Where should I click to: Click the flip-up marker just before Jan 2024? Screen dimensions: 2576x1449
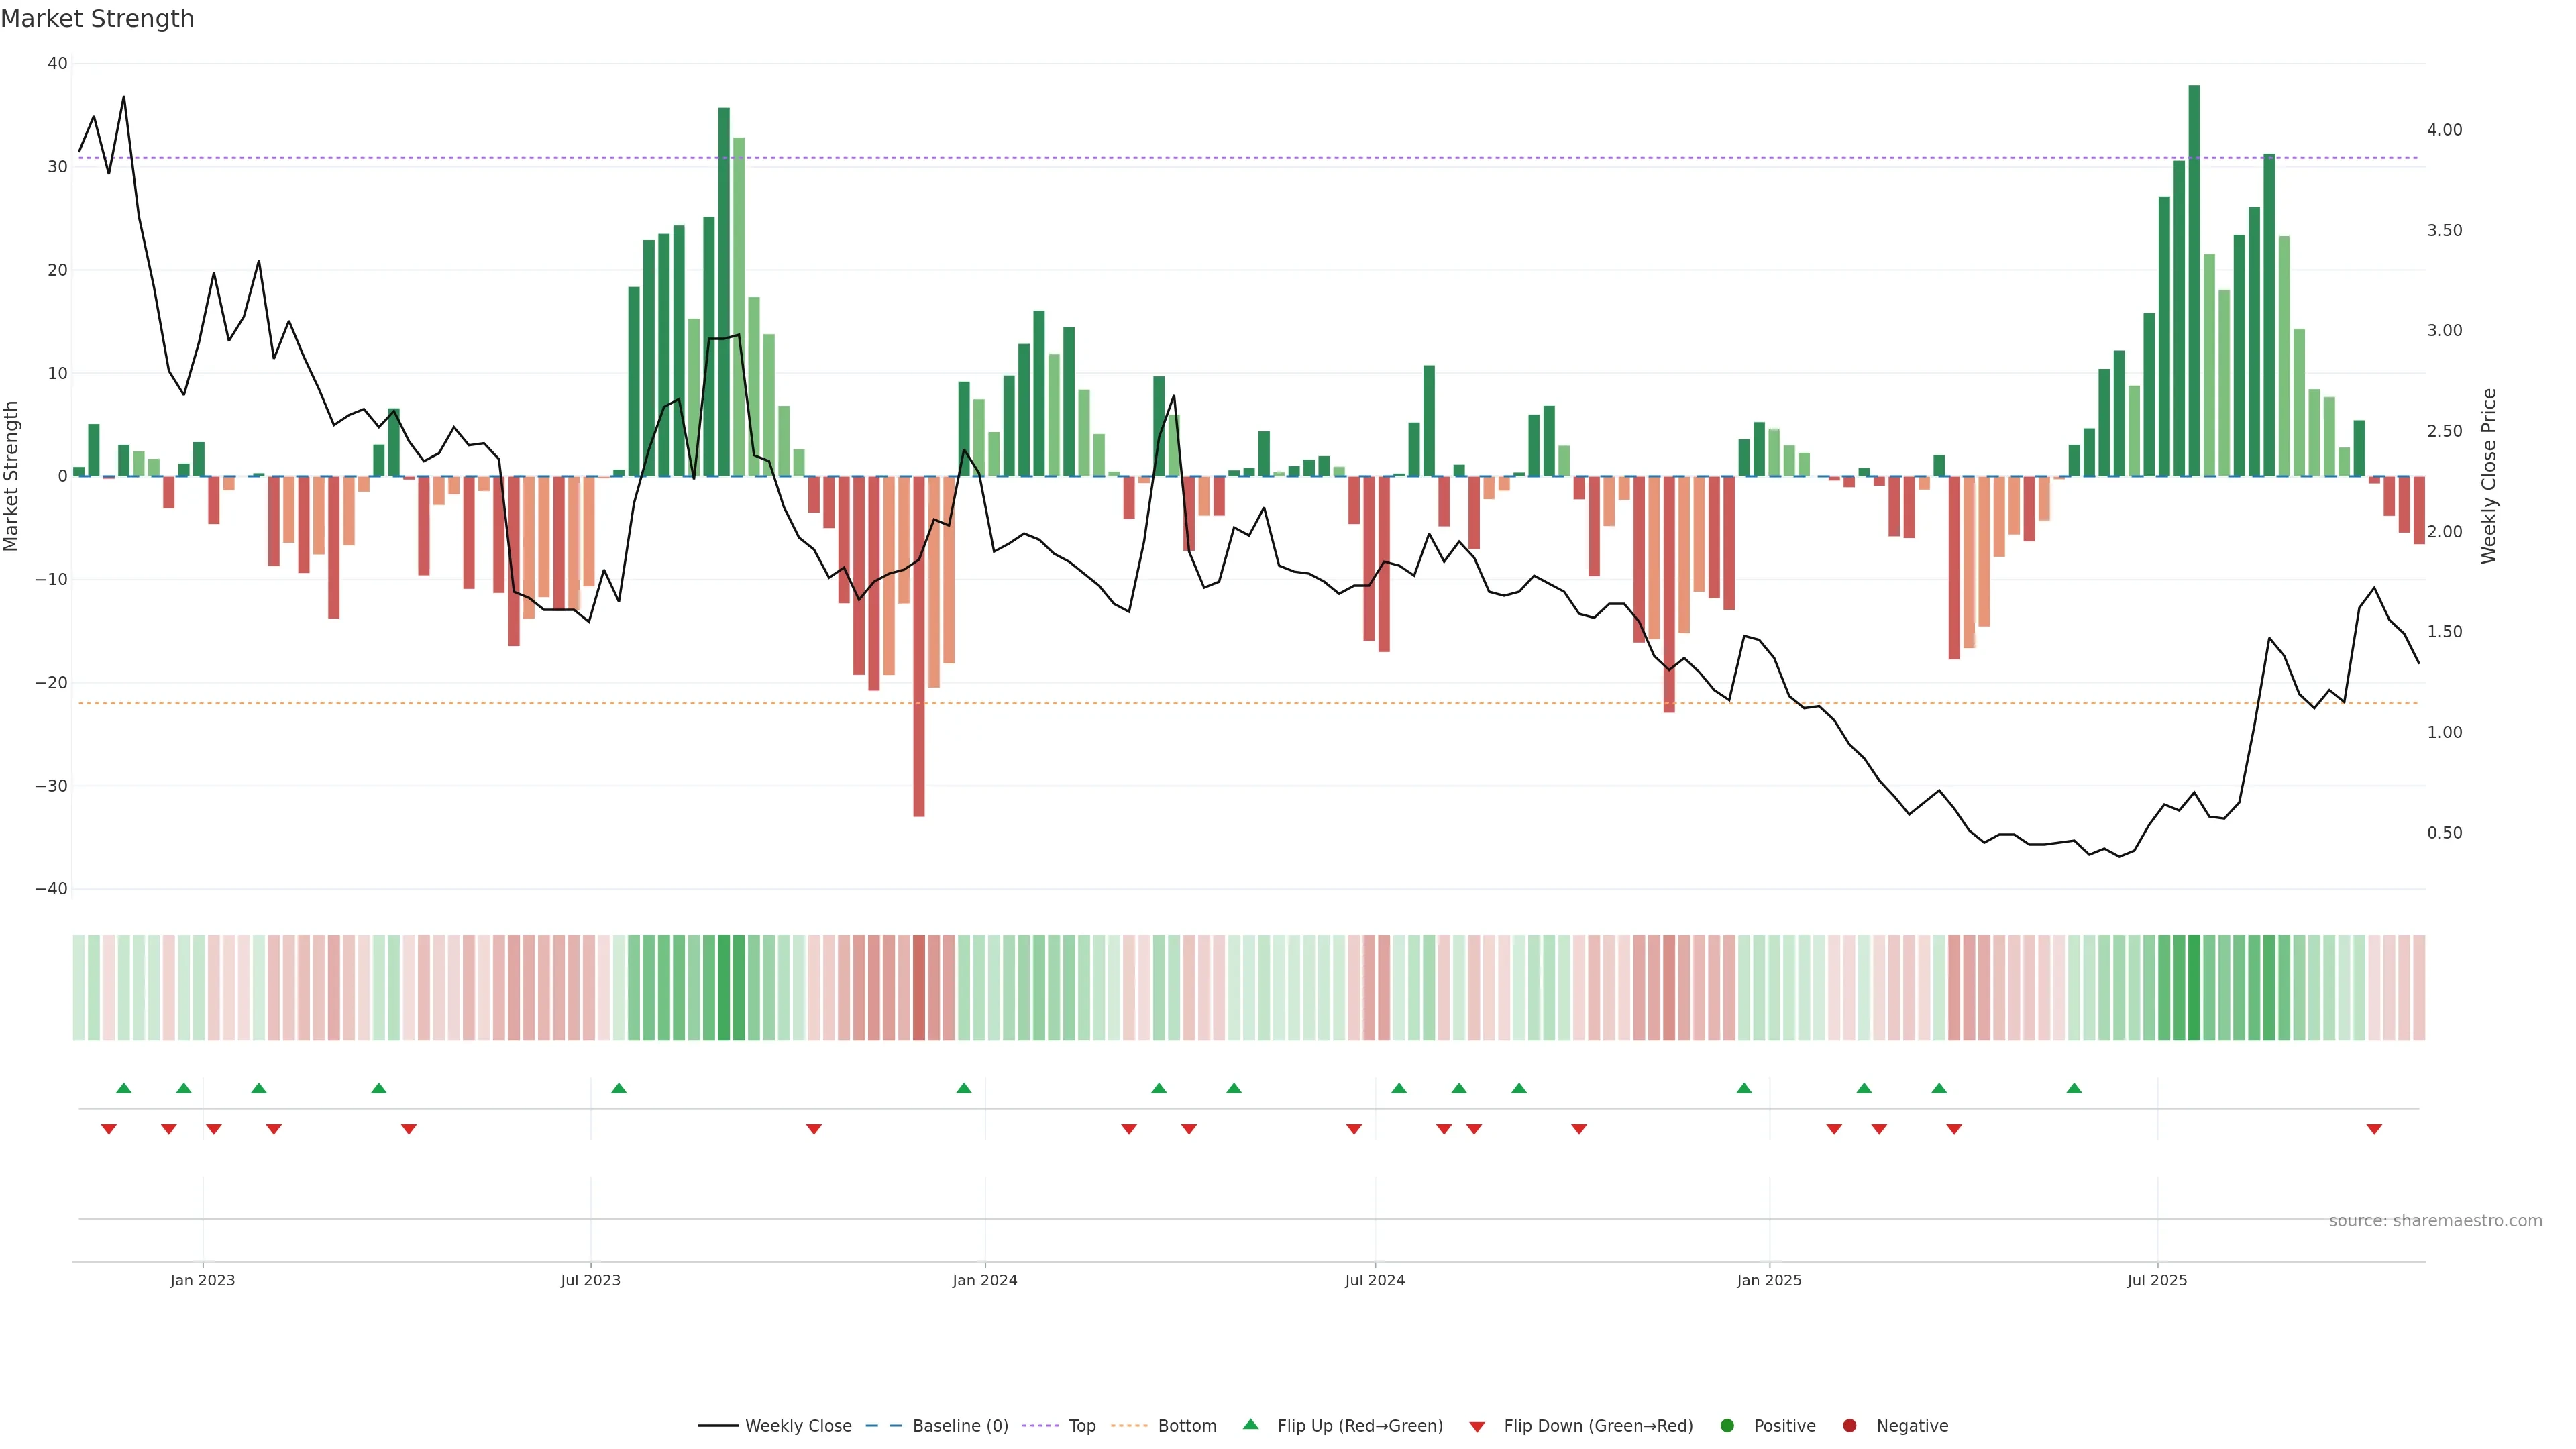pos(964,1088)
